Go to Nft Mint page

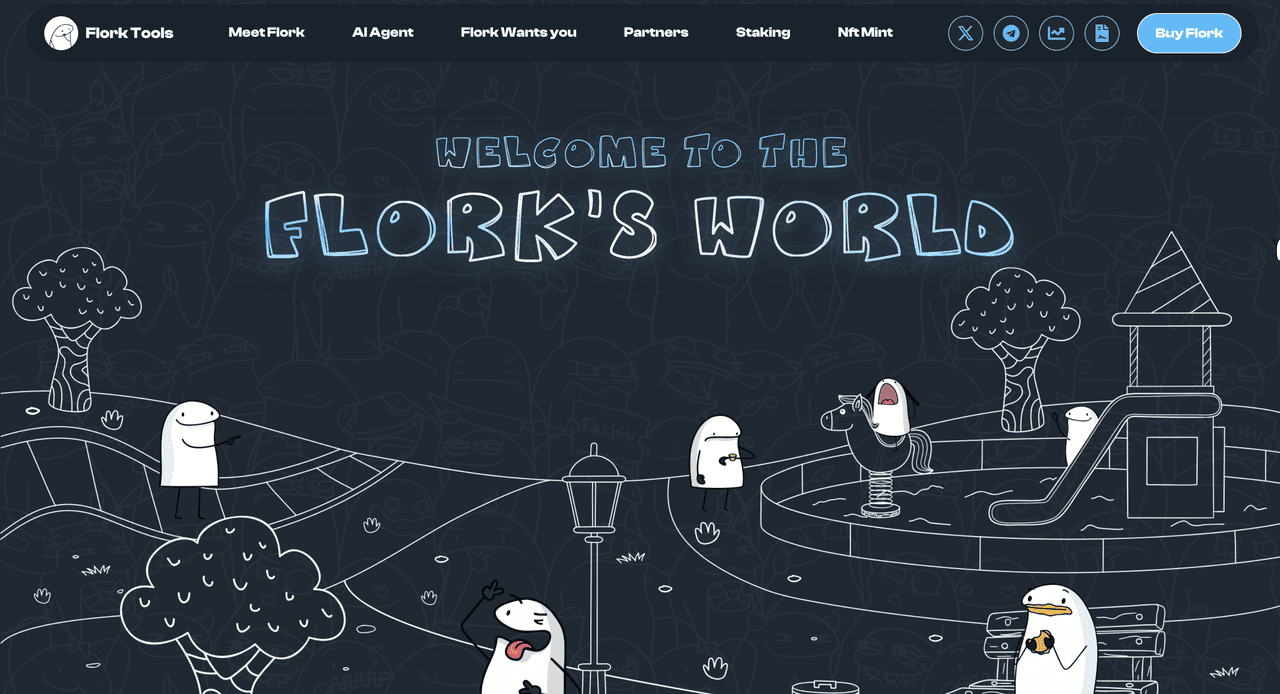point(865,32)
